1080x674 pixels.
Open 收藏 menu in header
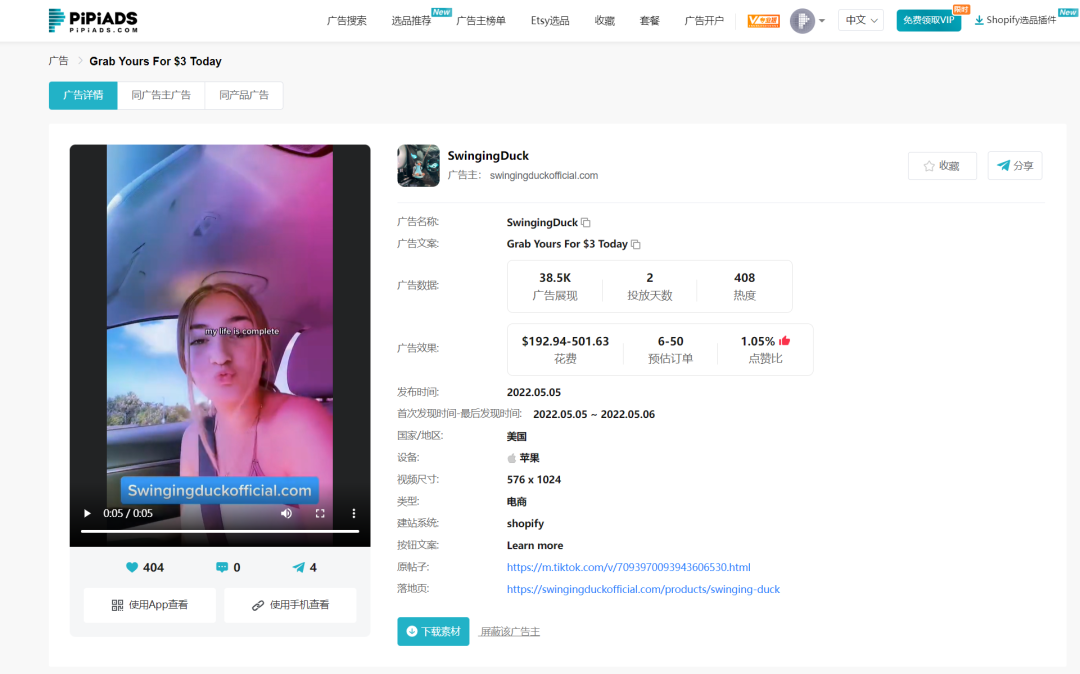click(605, 21)
